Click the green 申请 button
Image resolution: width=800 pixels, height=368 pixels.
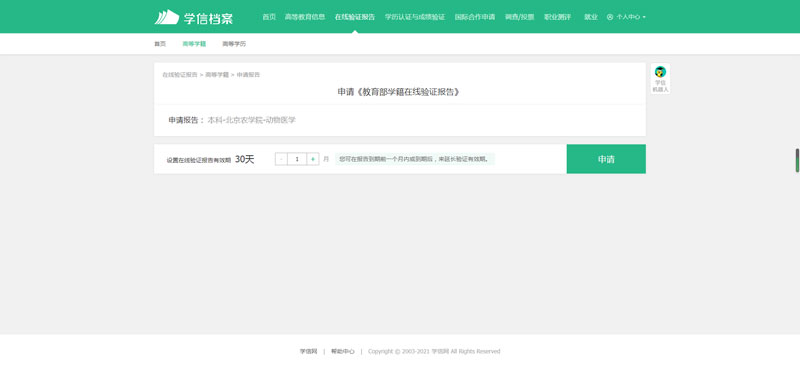click(606, 159)
